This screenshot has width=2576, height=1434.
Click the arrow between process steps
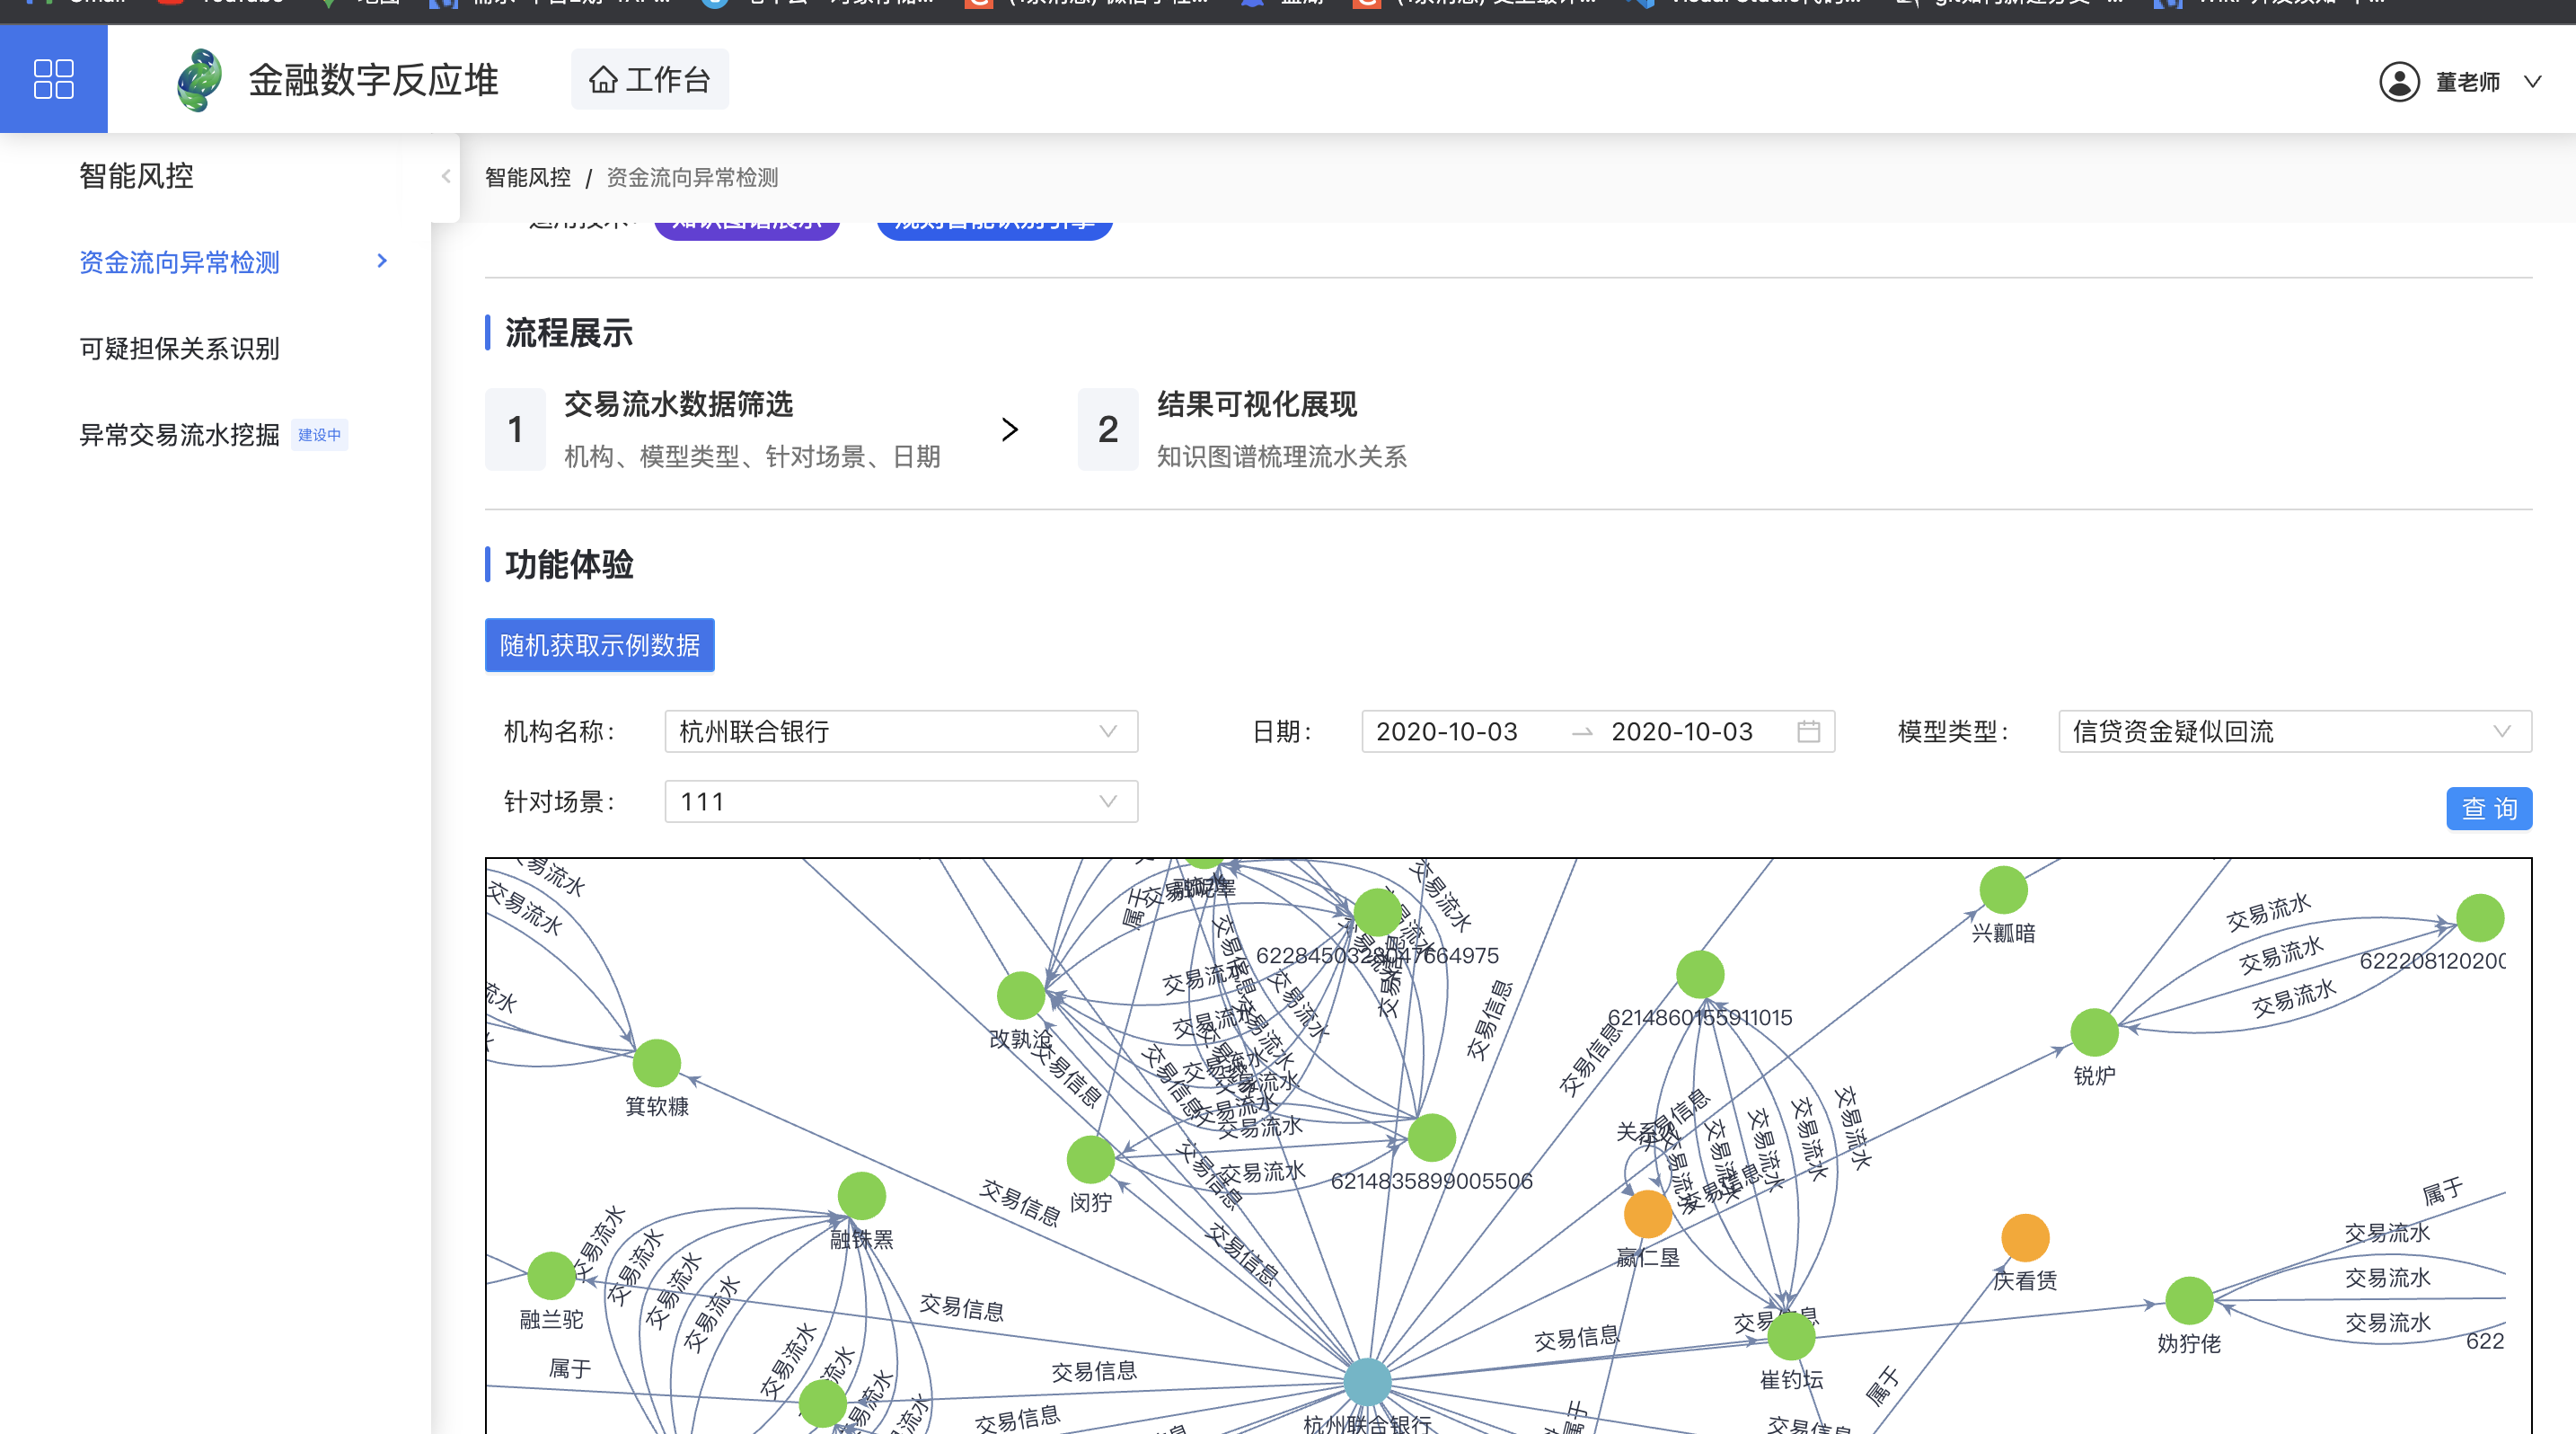[1010, 429]
